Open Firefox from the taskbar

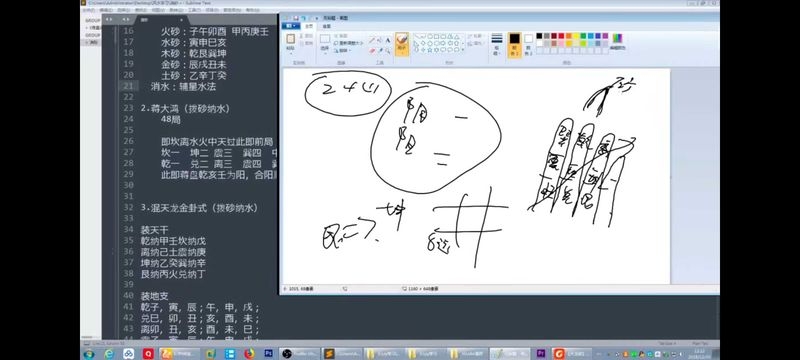(249, 353)
